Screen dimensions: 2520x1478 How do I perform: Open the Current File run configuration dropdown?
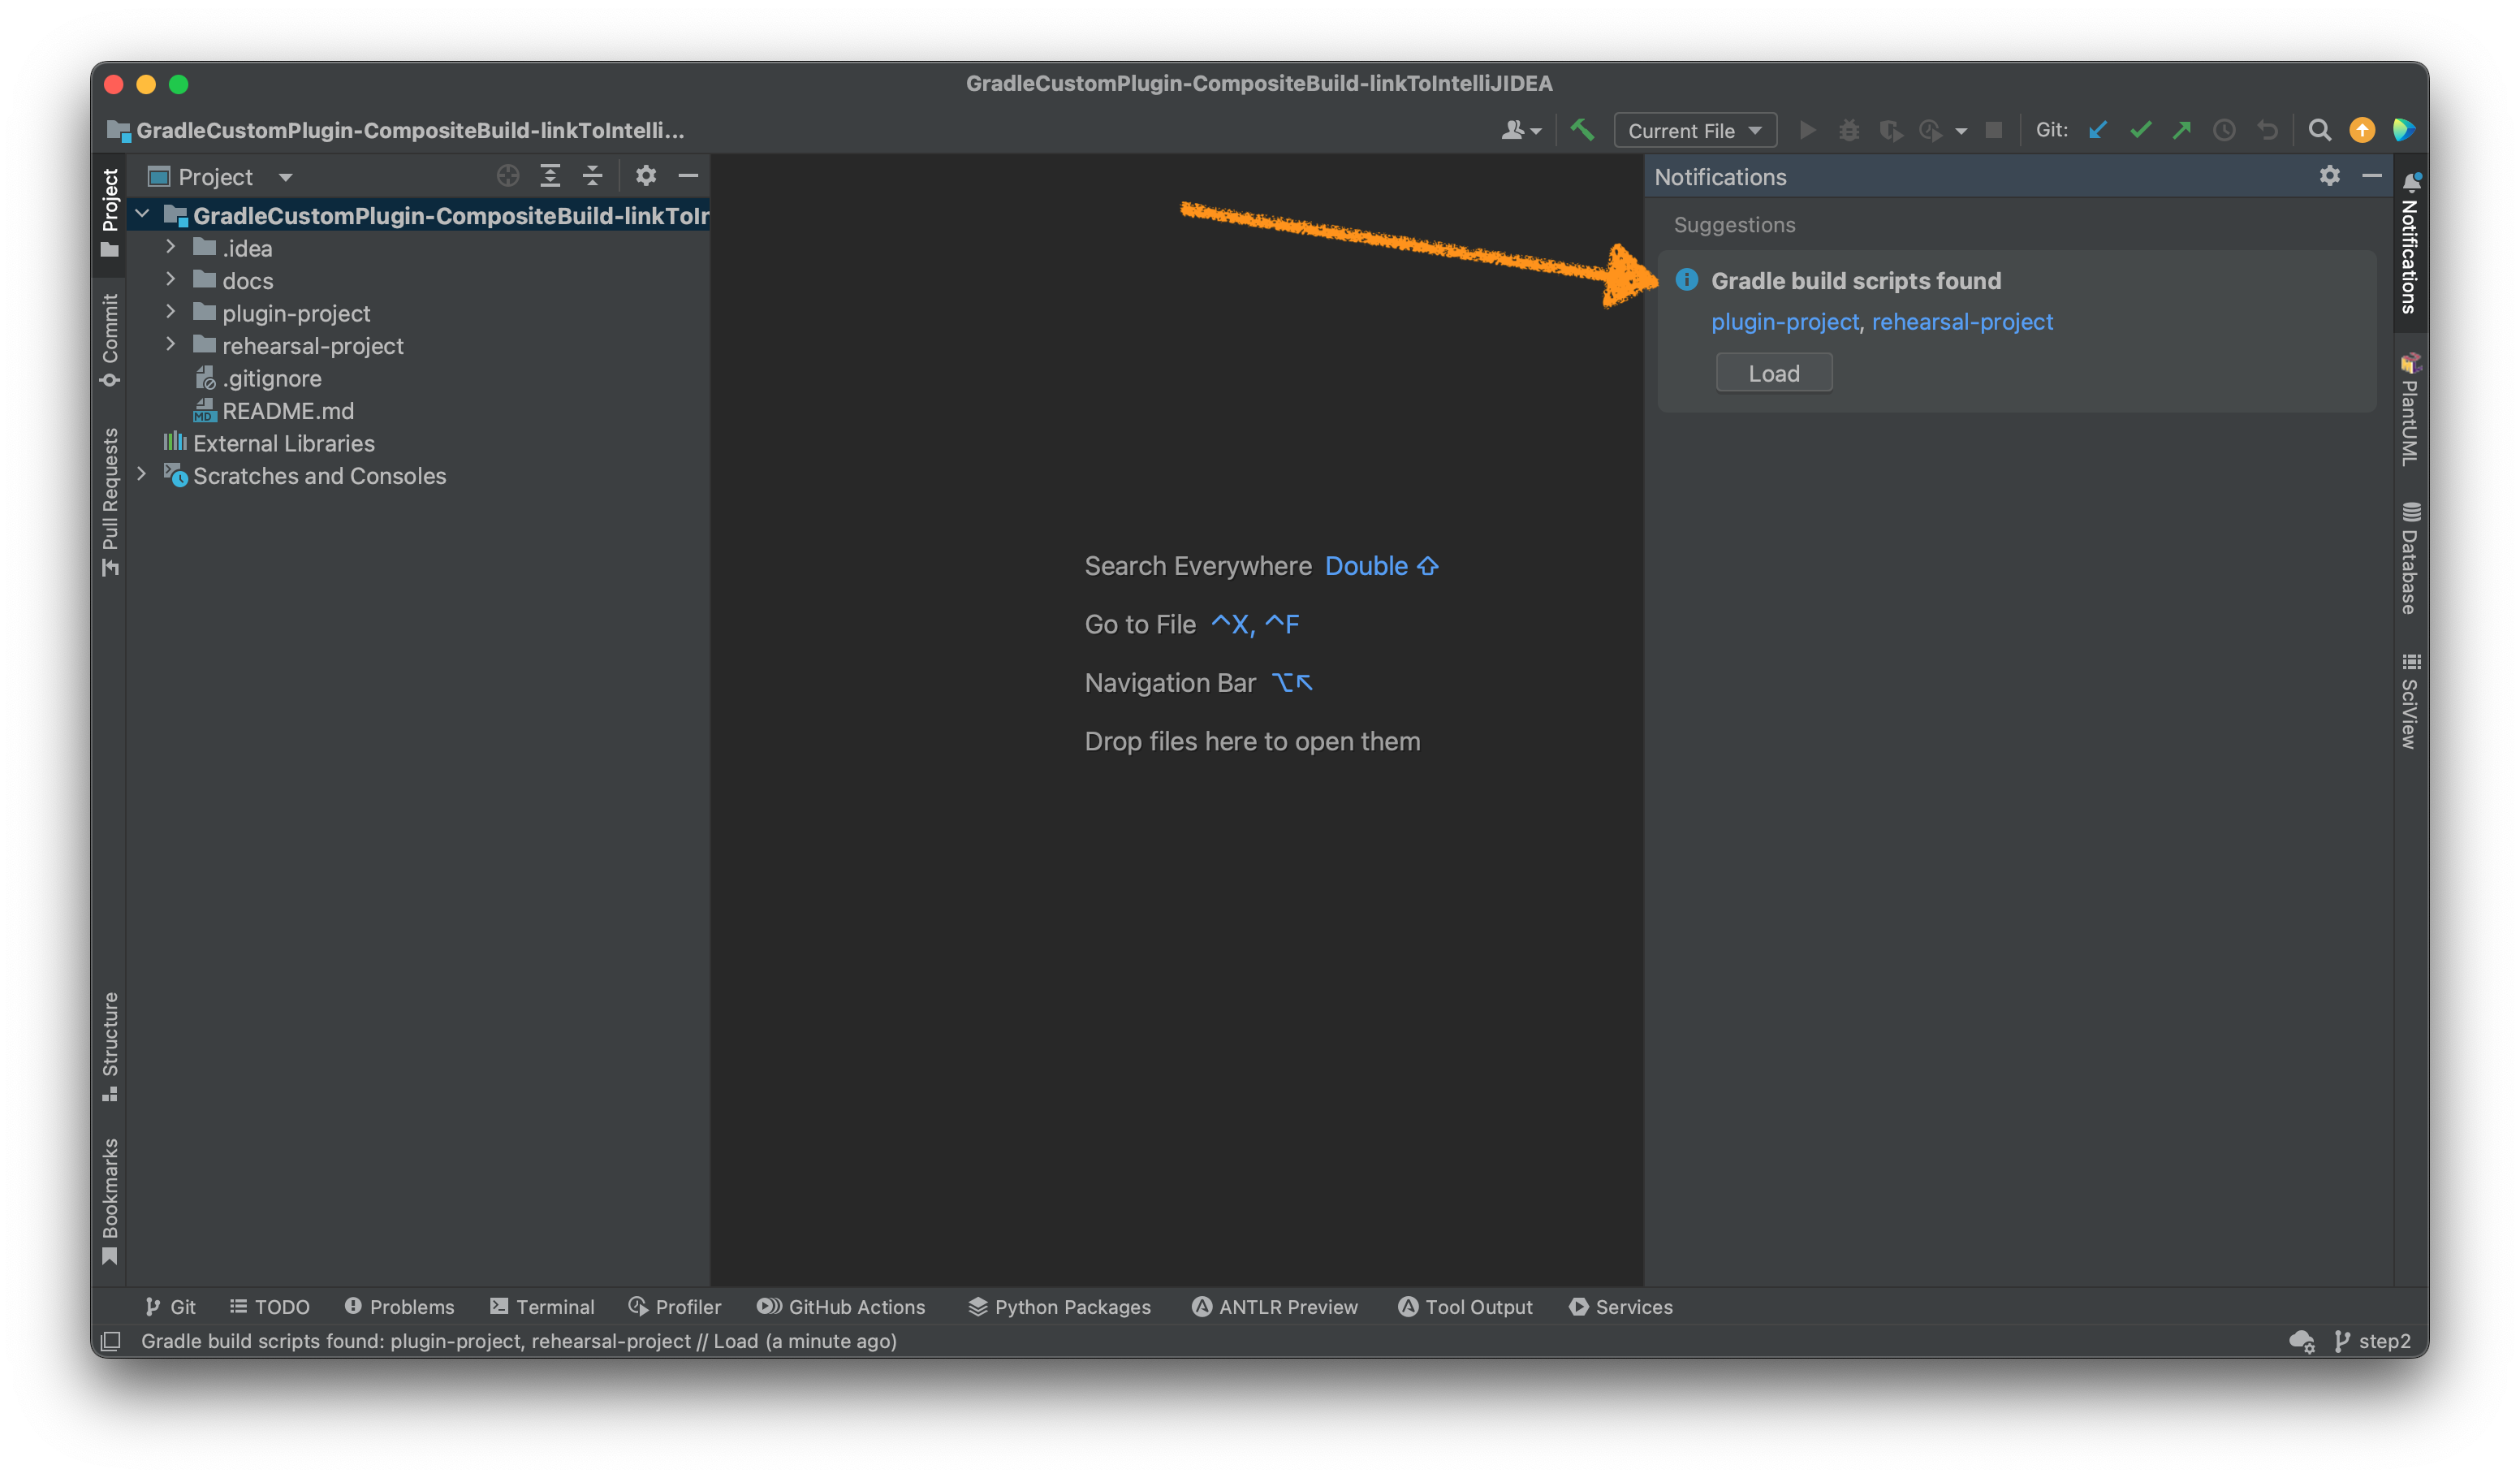click(1695, 130)
